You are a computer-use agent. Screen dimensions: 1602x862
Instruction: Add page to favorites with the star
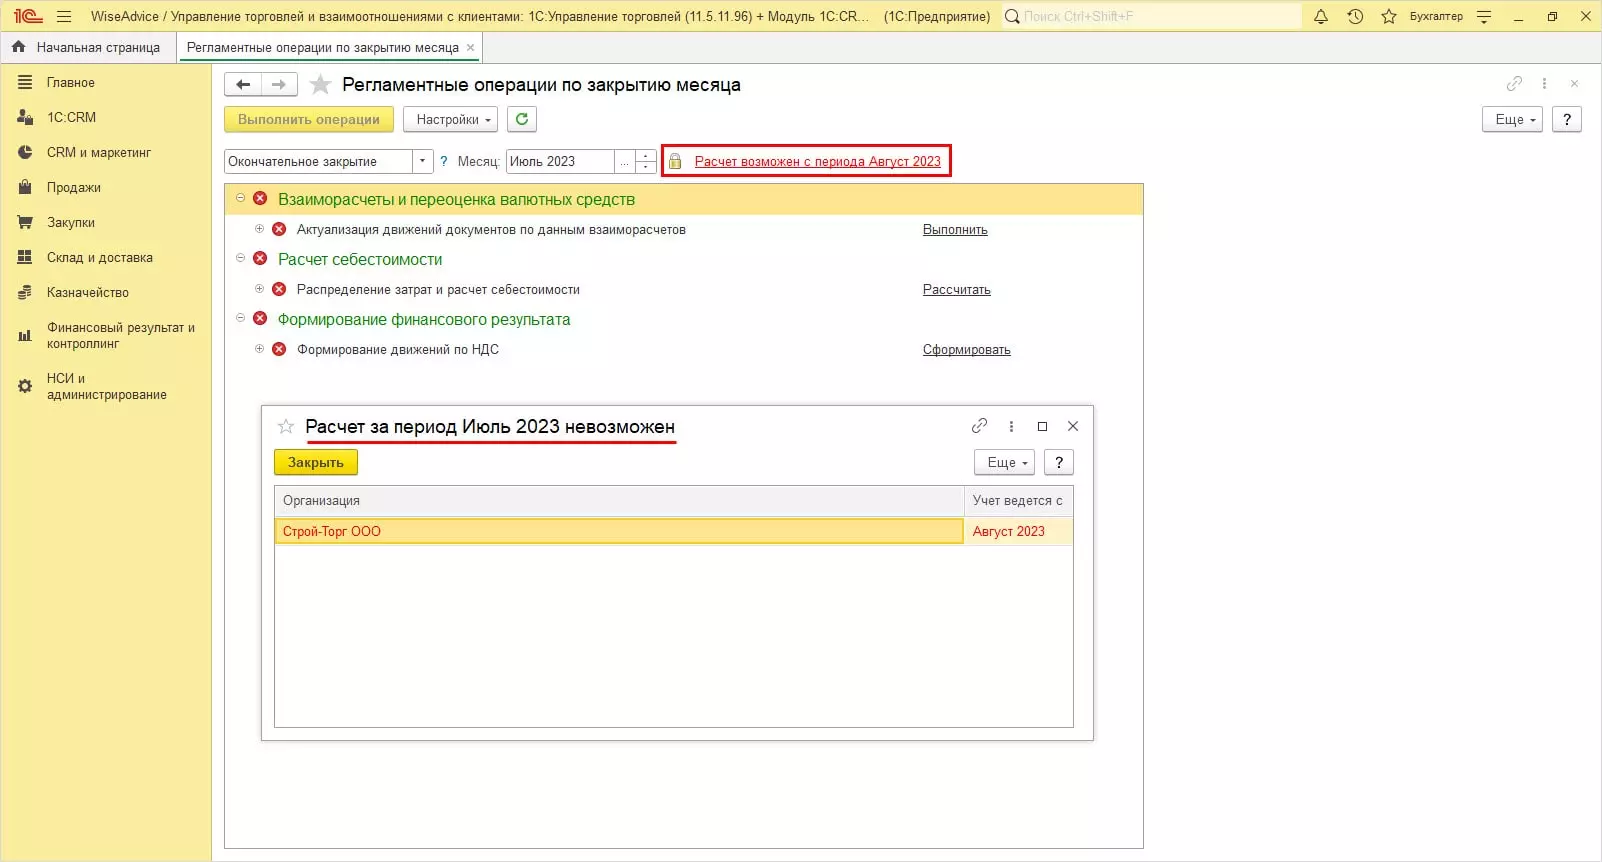[x=320, y=85]
